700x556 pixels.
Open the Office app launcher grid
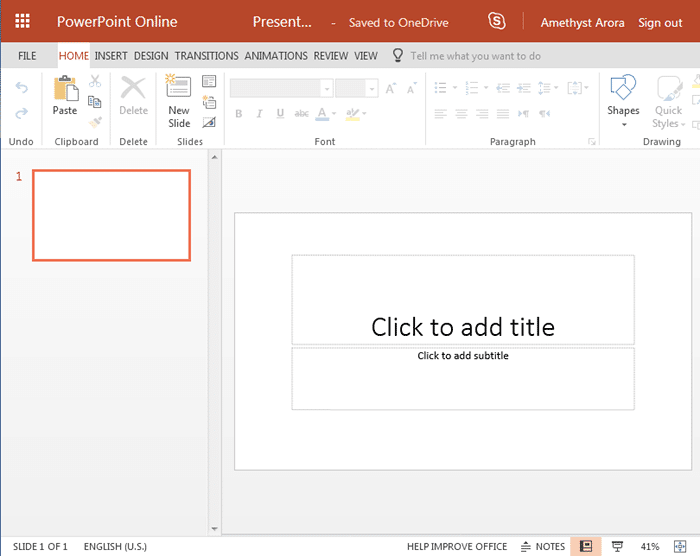[x=22, y=21]
